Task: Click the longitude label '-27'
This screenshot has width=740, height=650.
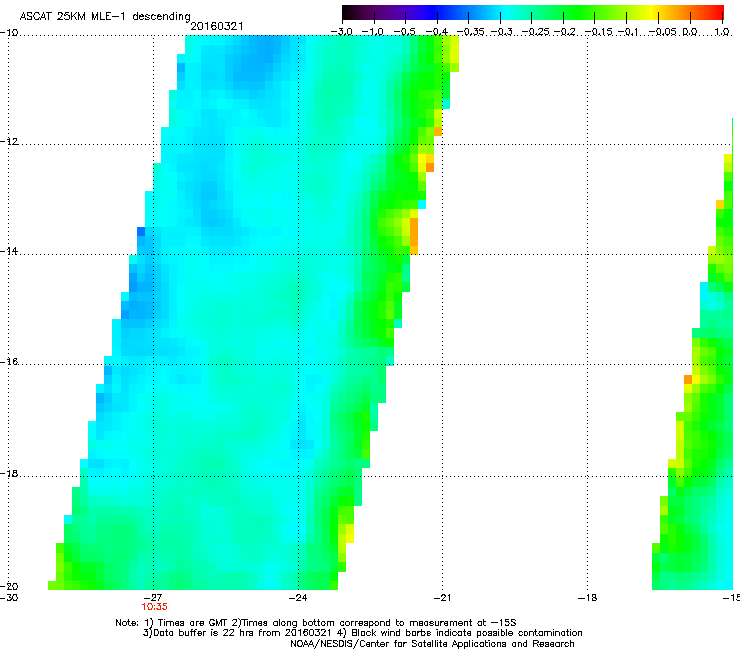Action: click(153, 597)
